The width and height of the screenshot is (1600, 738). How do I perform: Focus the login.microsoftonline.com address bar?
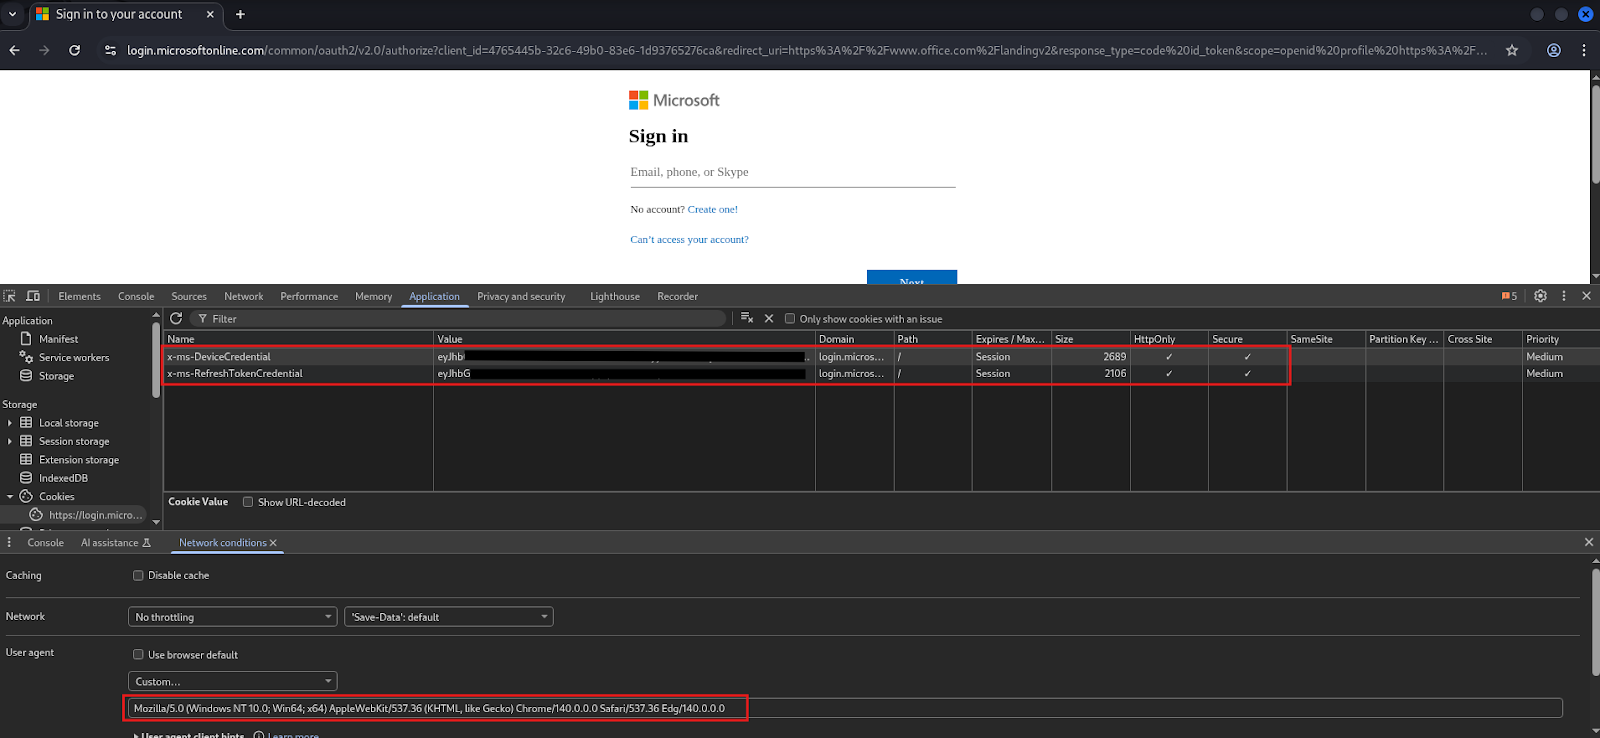point(806,50)
